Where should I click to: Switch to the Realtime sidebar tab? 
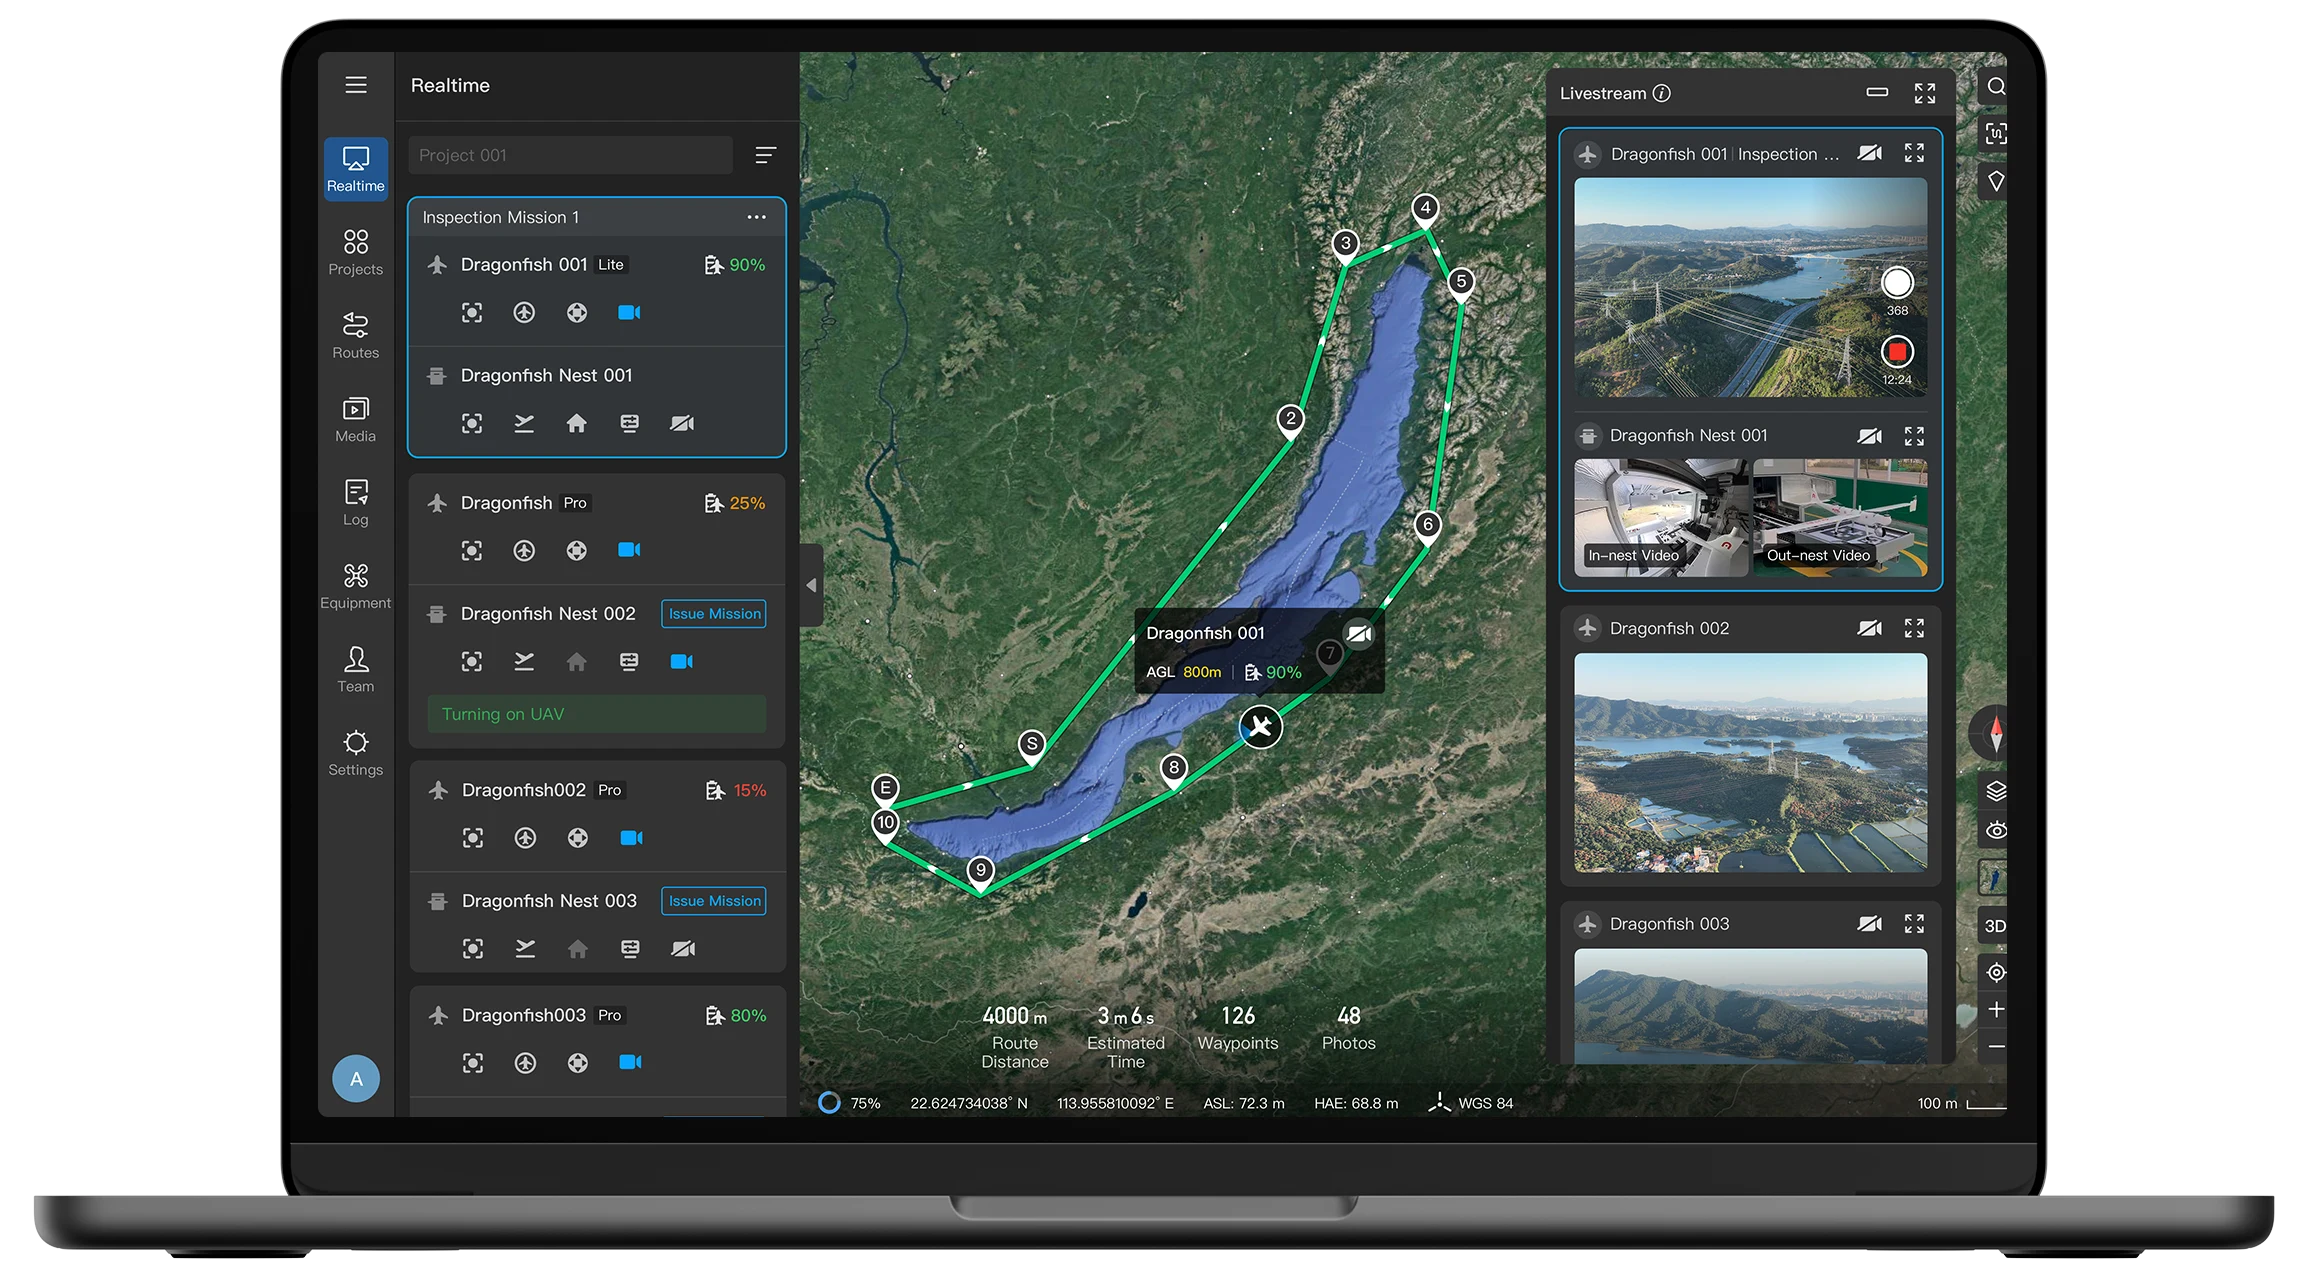tap(356, 169)
